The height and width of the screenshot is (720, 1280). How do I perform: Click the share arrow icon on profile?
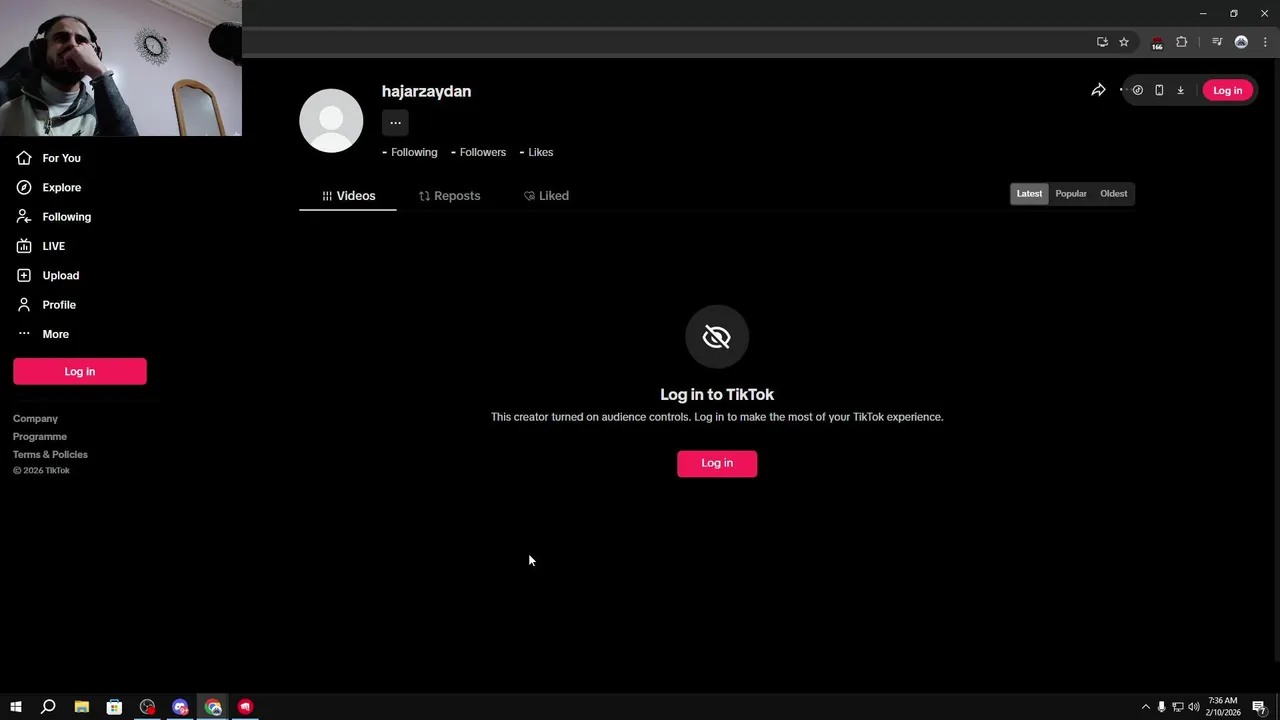click(1098, 90)
